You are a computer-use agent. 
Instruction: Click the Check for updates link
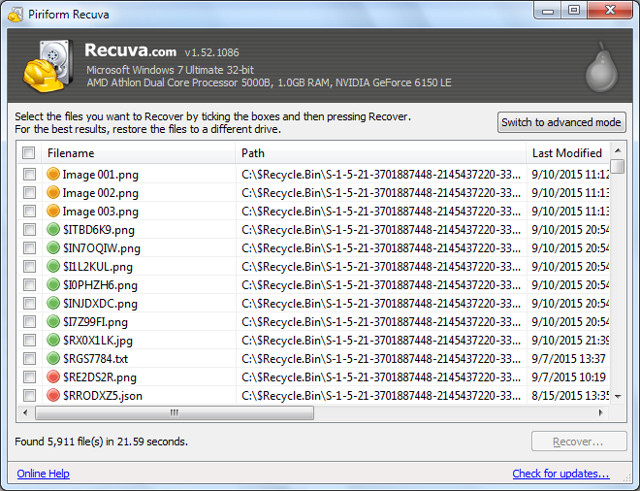point(560,474)
